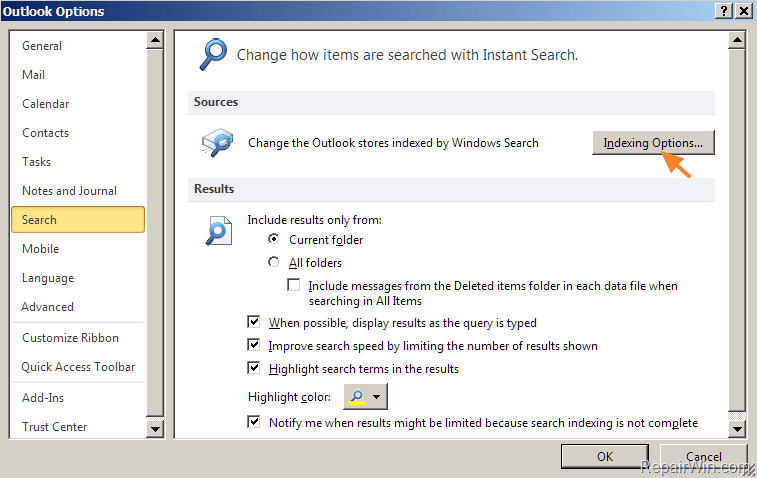Open the Mobile options category
757x478 pixels.
[x=77, y=249]
